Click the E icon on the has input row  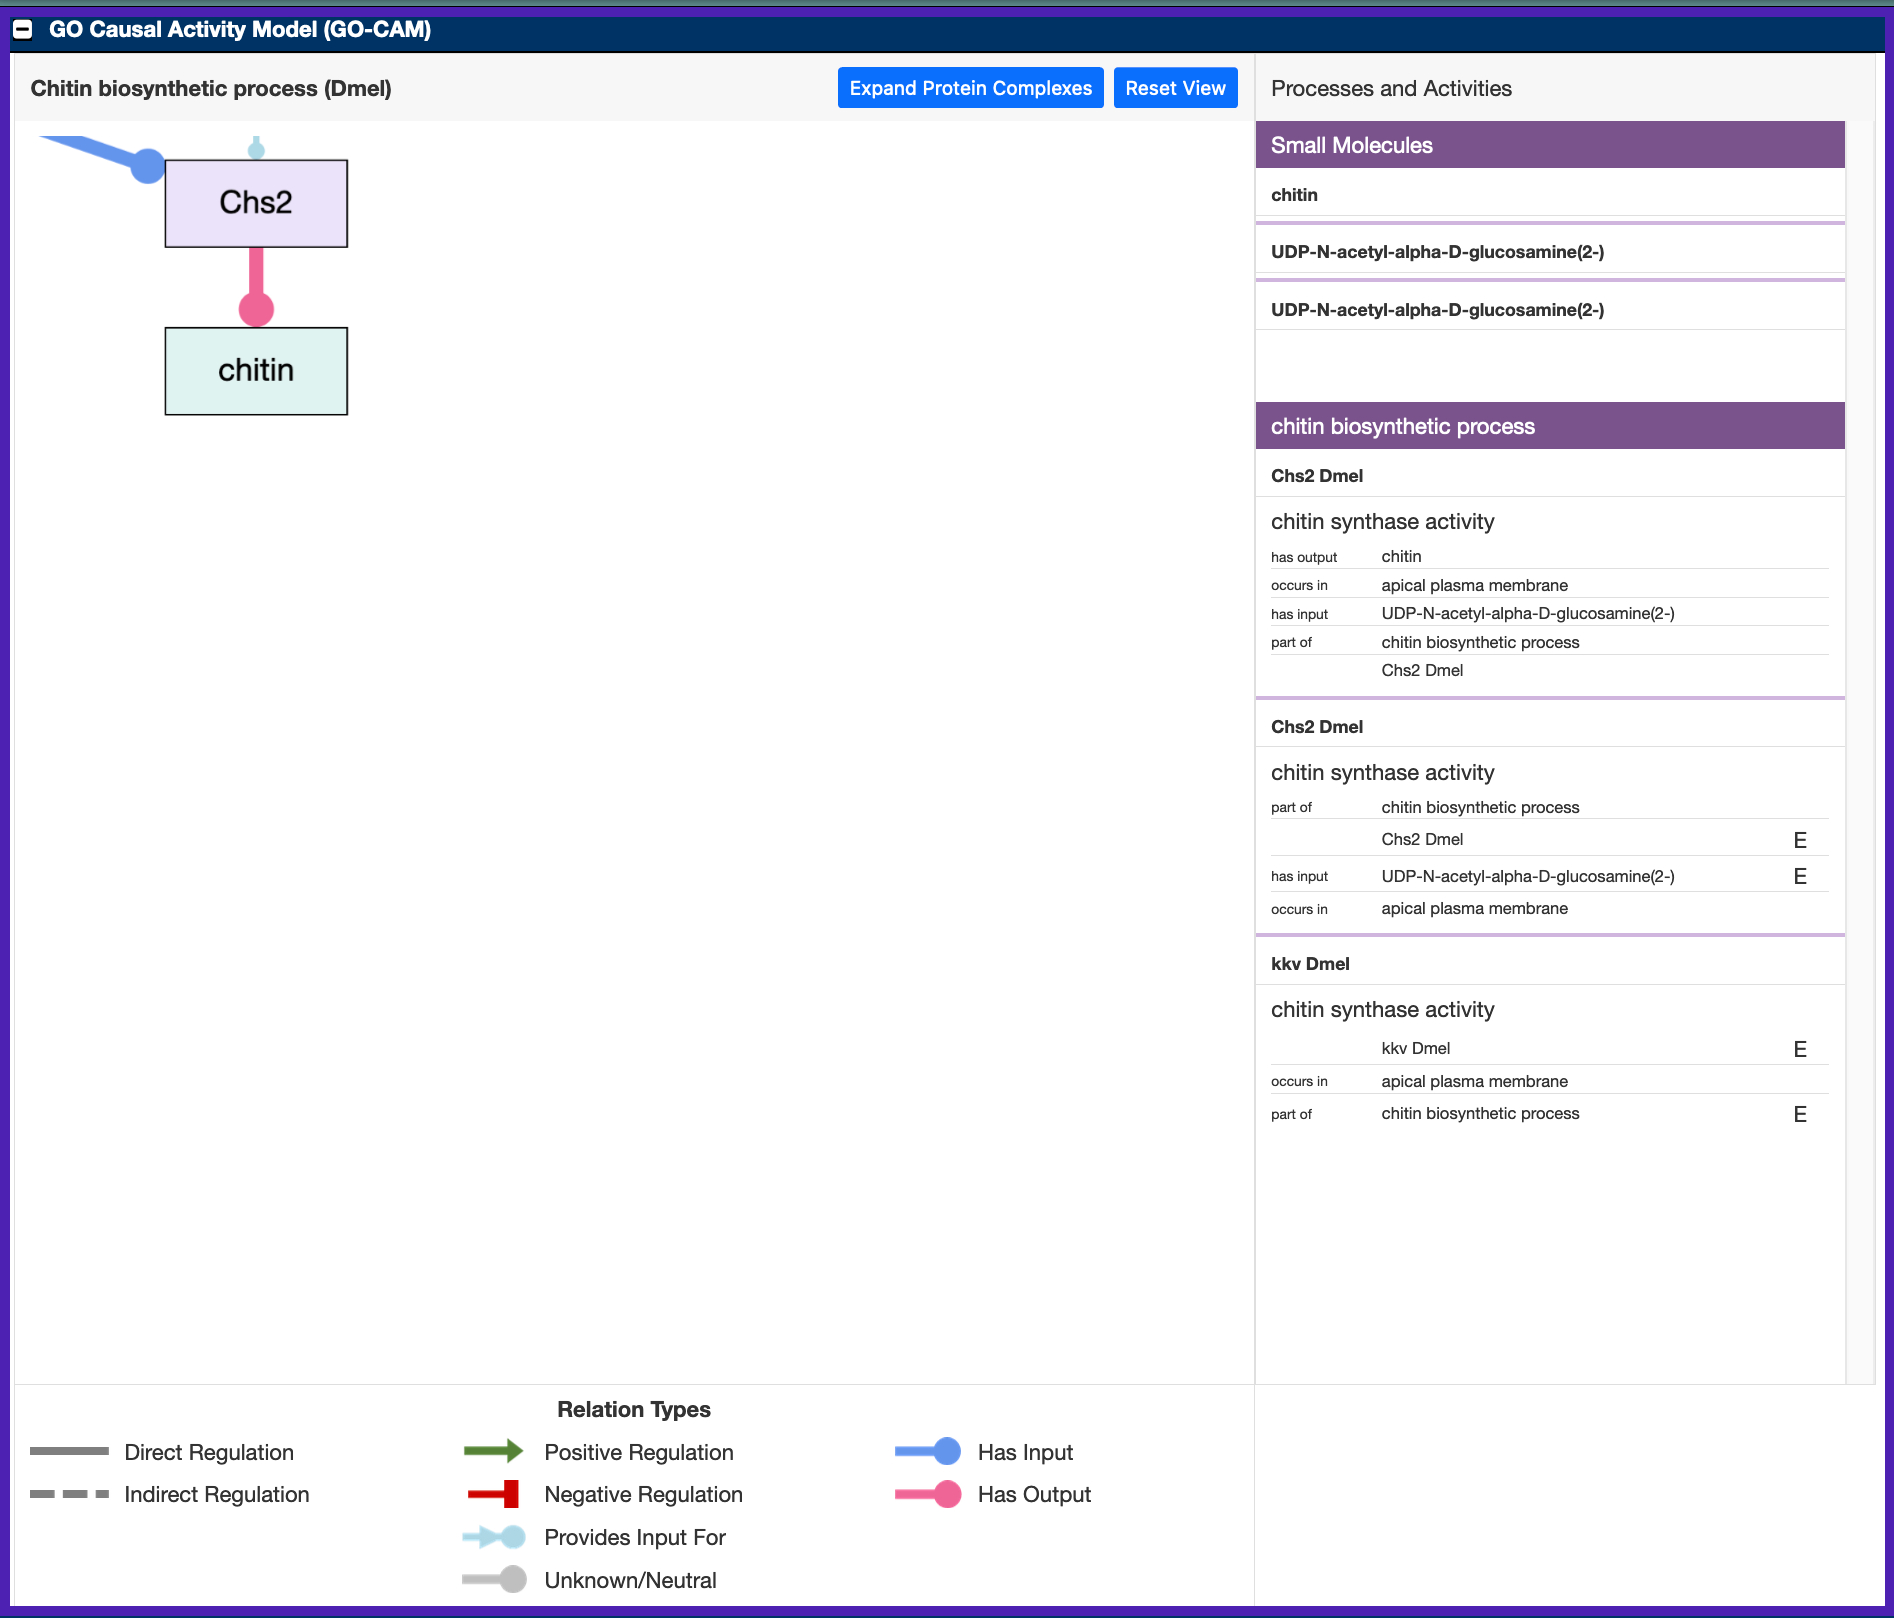click(x=1799, y=877)
